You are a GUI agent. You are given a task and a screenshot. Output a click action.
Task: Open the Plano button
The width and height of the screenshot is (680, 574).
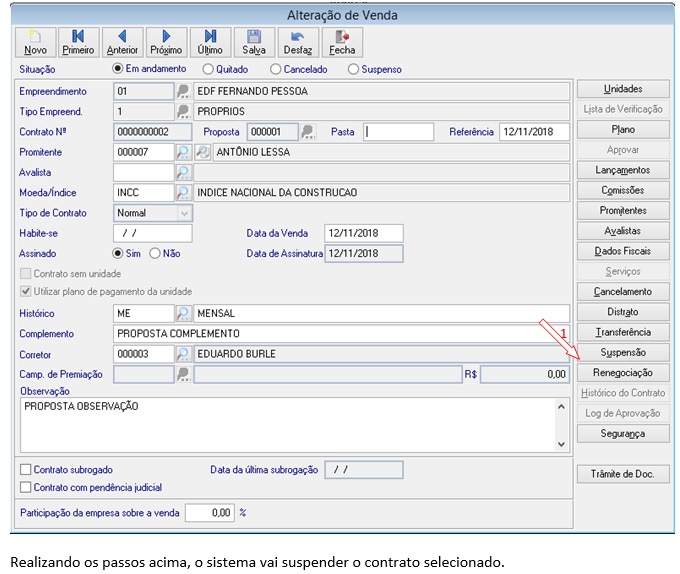click(623, 130)
